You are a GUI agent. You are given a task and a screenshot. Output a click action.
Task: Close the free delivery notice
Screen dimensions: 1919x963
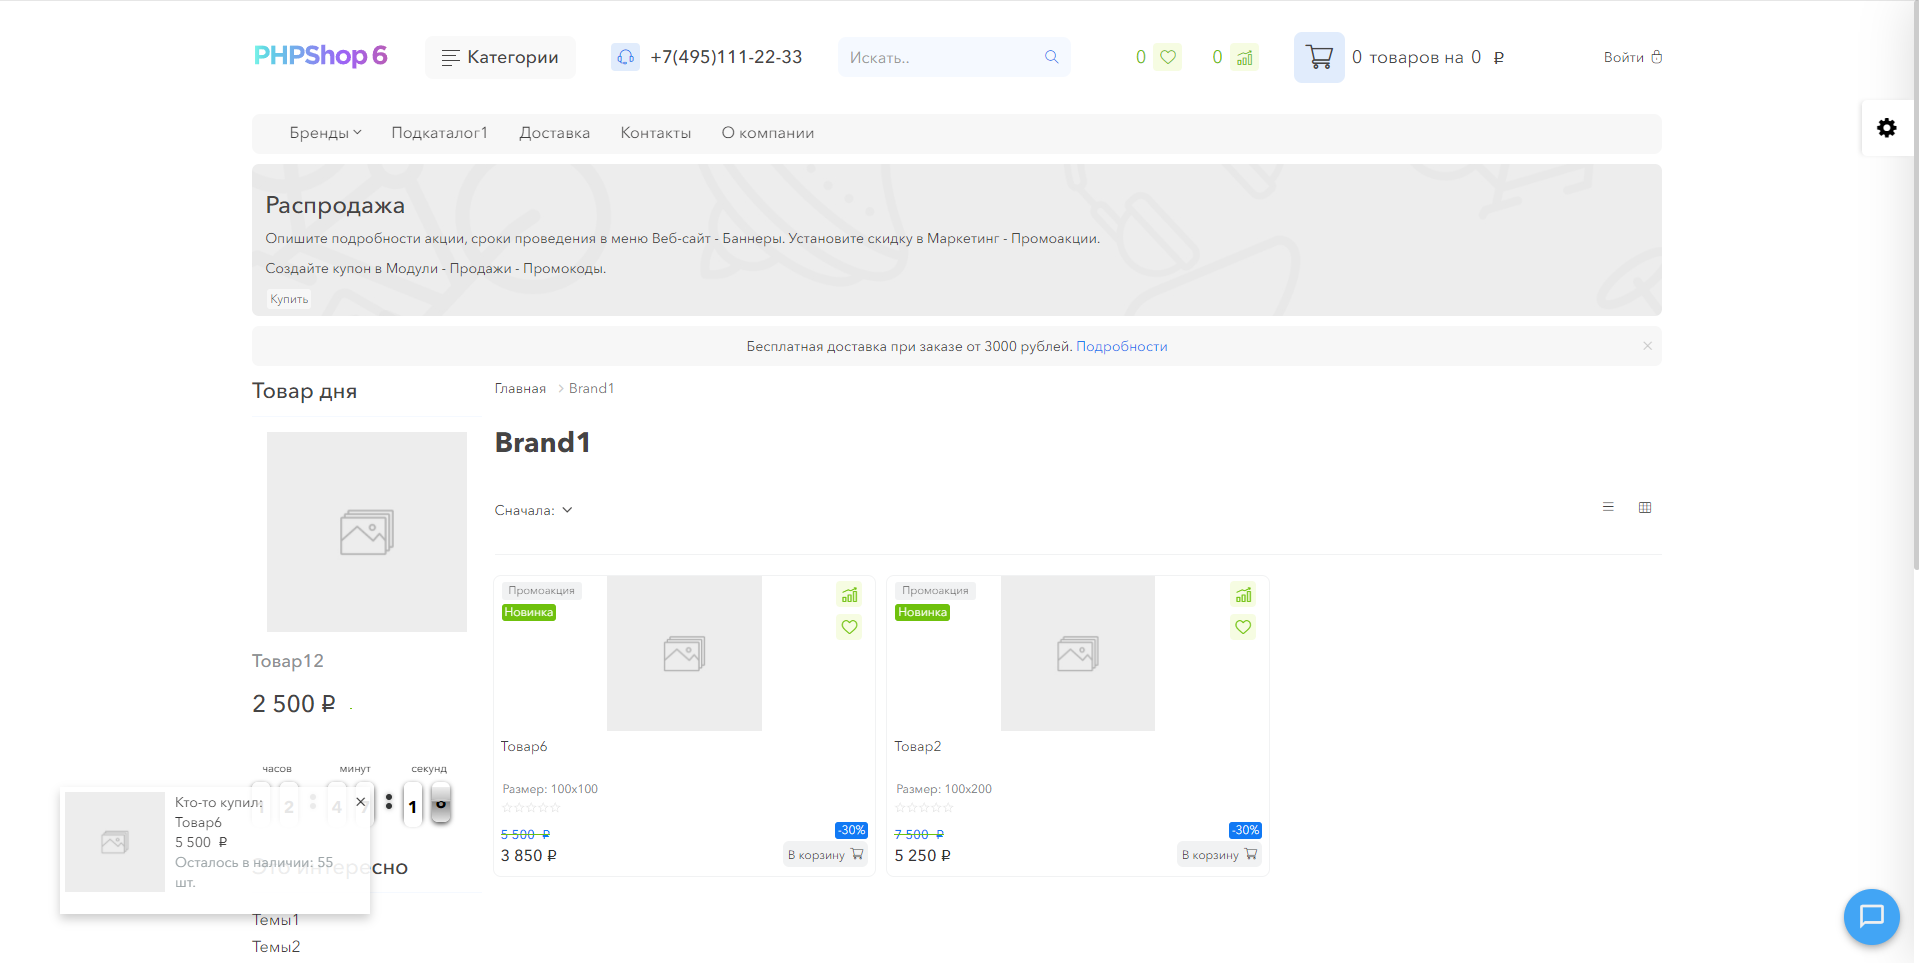(x=1647, y=346)
